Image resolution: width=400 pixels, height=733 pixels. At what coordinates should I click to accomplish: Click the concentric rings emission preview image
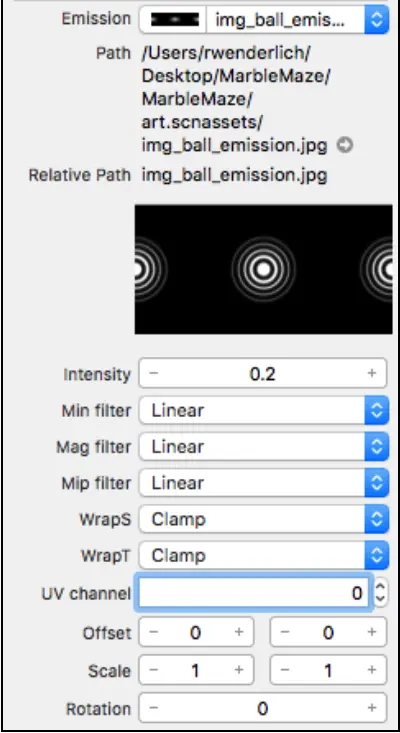tap(264, 269)
